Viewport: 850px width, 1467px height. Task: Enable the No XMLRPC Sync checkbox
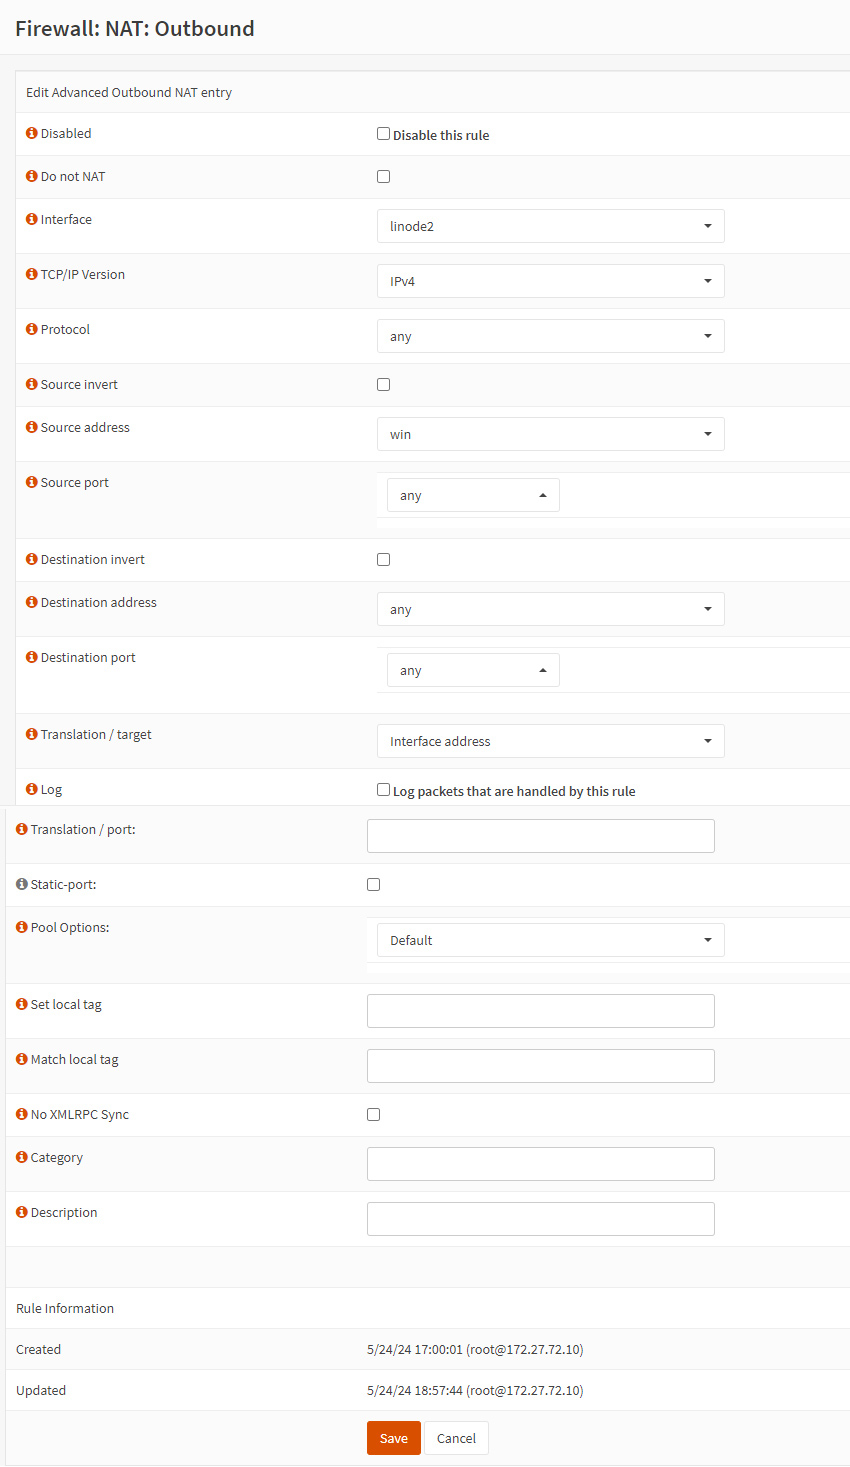click(373, 1114)
